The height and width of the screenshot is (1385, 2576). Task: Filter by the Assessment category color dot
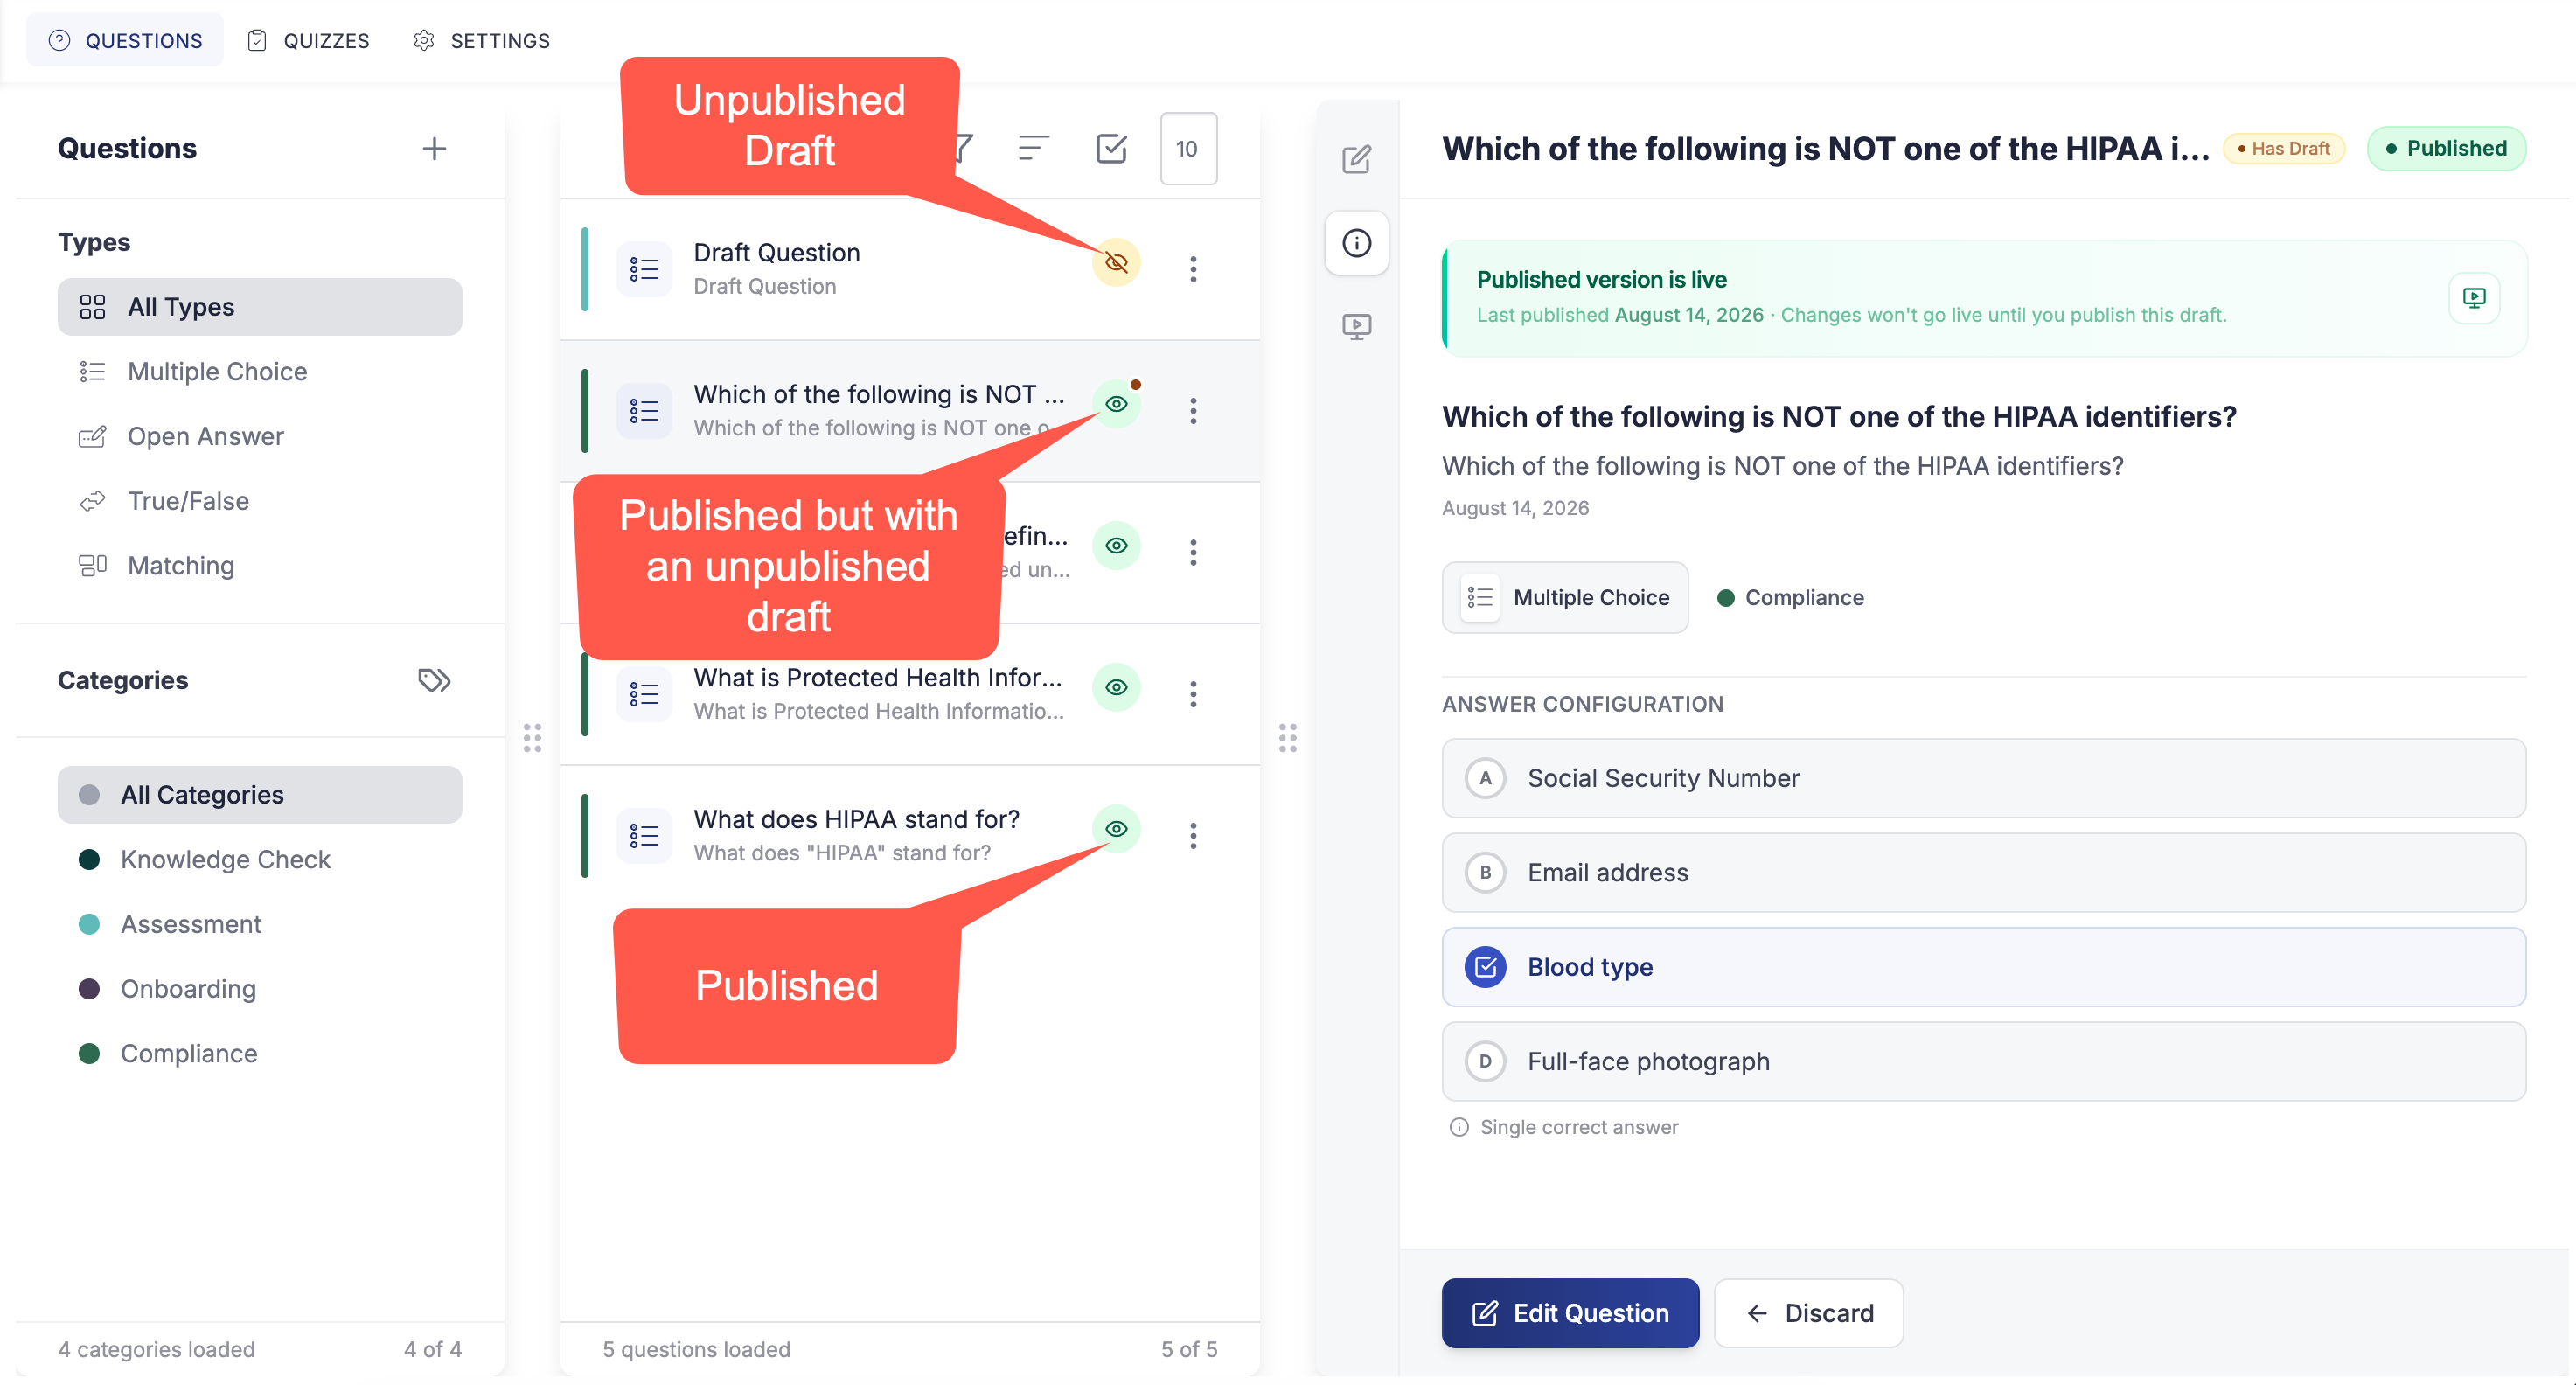point(89,924)
